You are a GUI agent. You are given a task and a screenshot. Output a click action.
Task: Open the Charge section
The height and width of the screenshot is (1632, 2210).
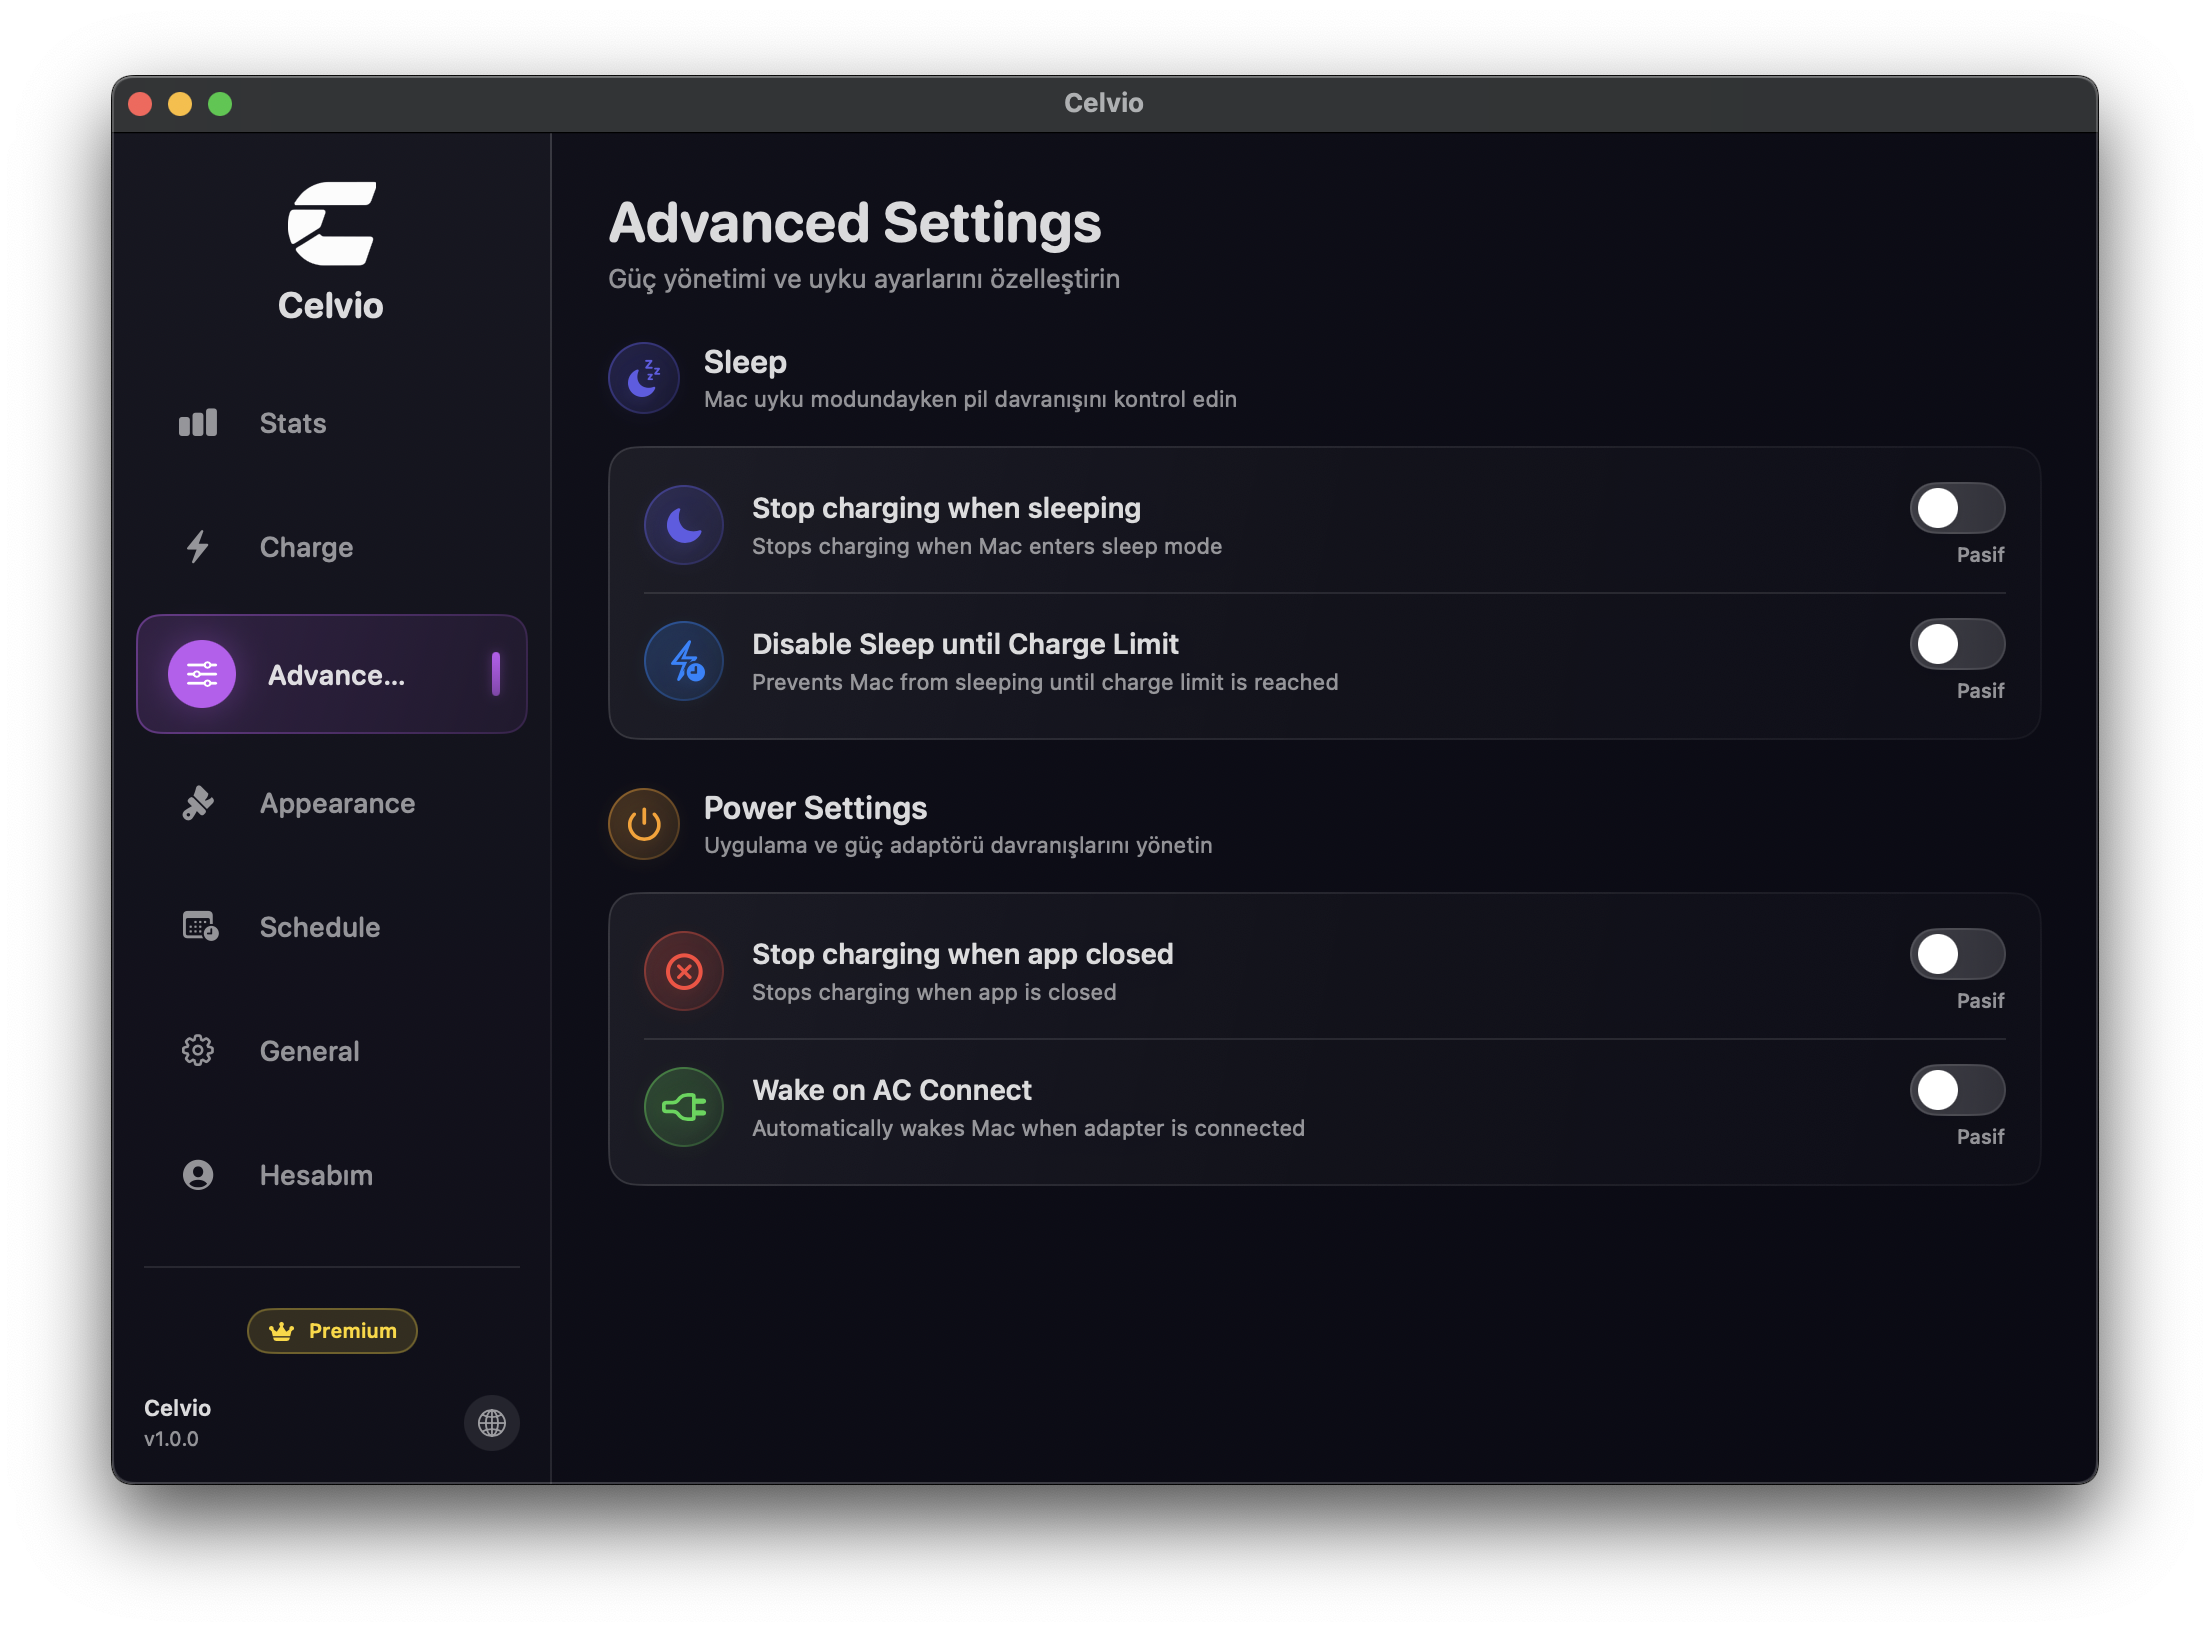click(x=305, y=547)
